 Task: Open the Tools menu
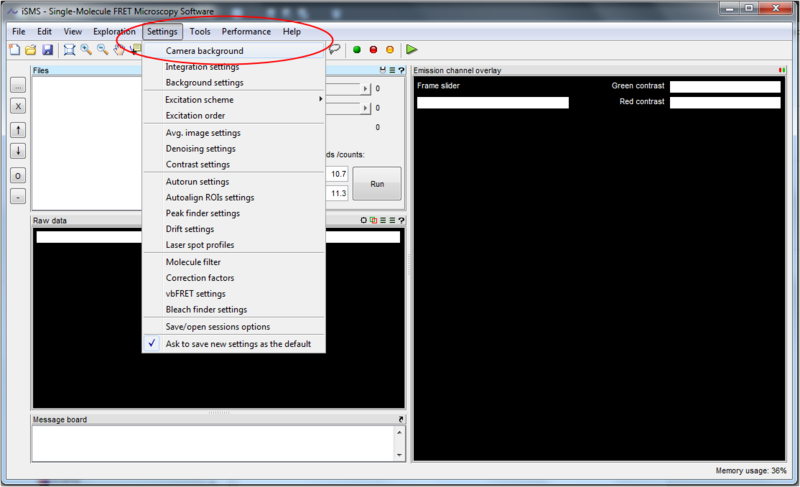coord(200,31)
